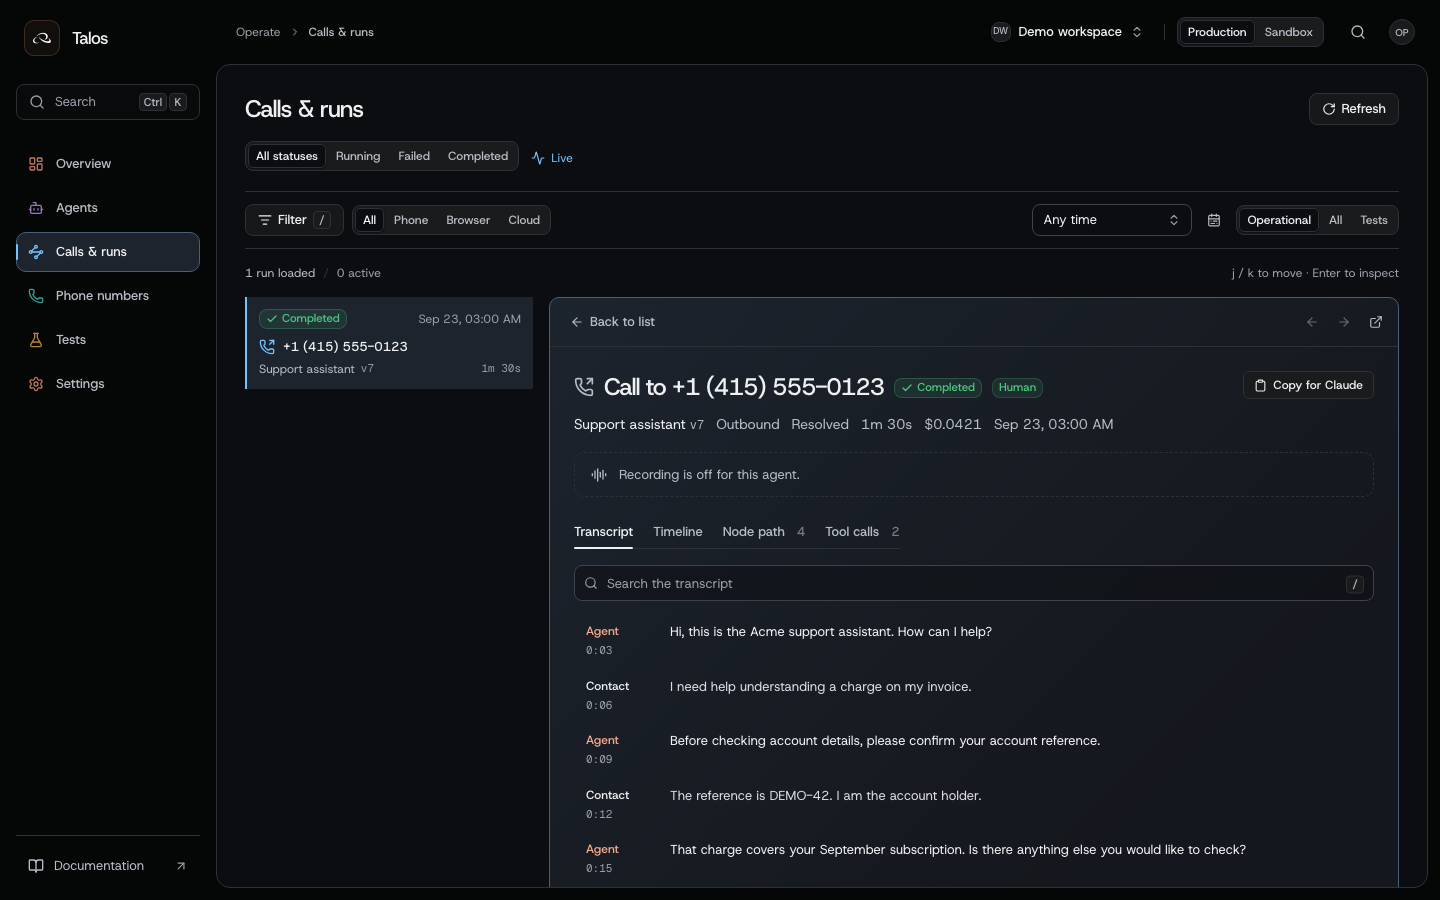Show Completed status runs

click(x=478, y=156)
